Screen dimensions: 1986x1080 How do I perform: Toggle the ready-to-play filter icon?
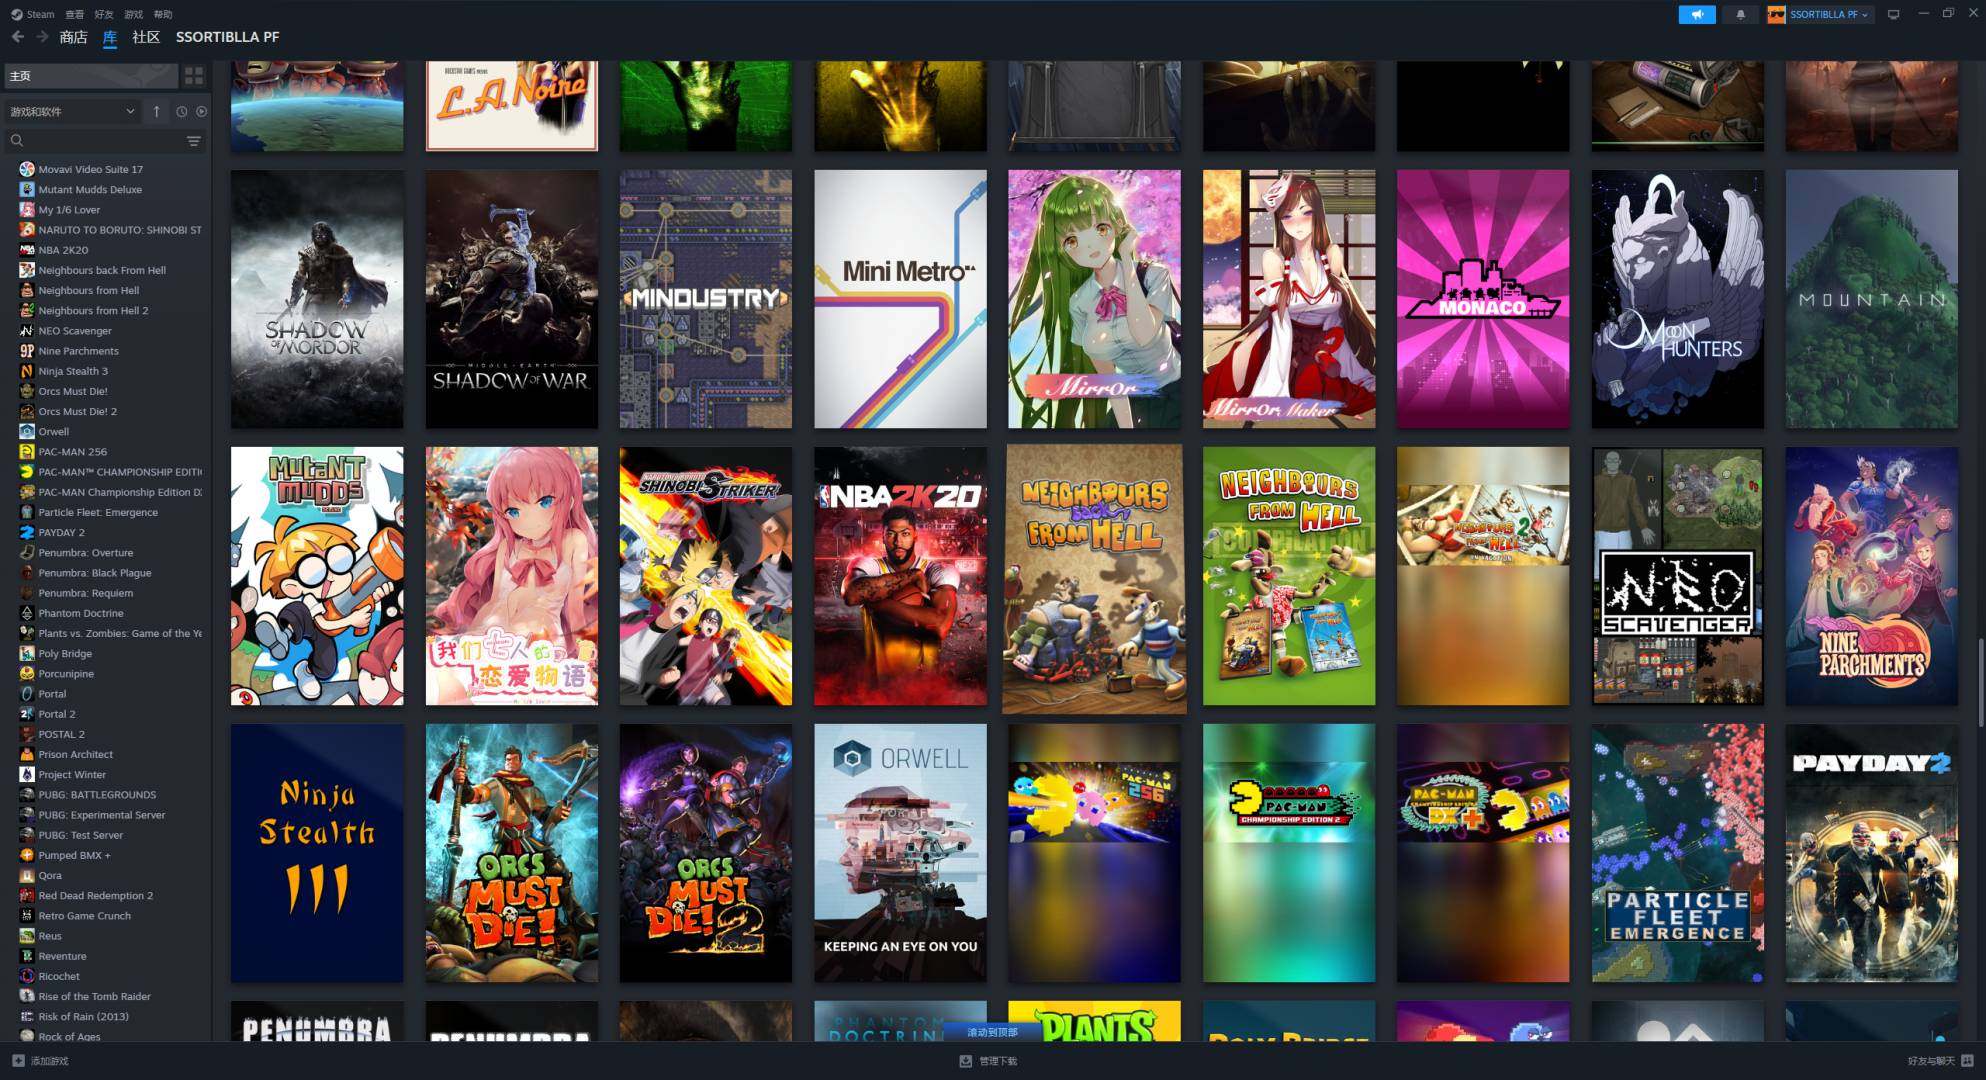tap(201, 112)
